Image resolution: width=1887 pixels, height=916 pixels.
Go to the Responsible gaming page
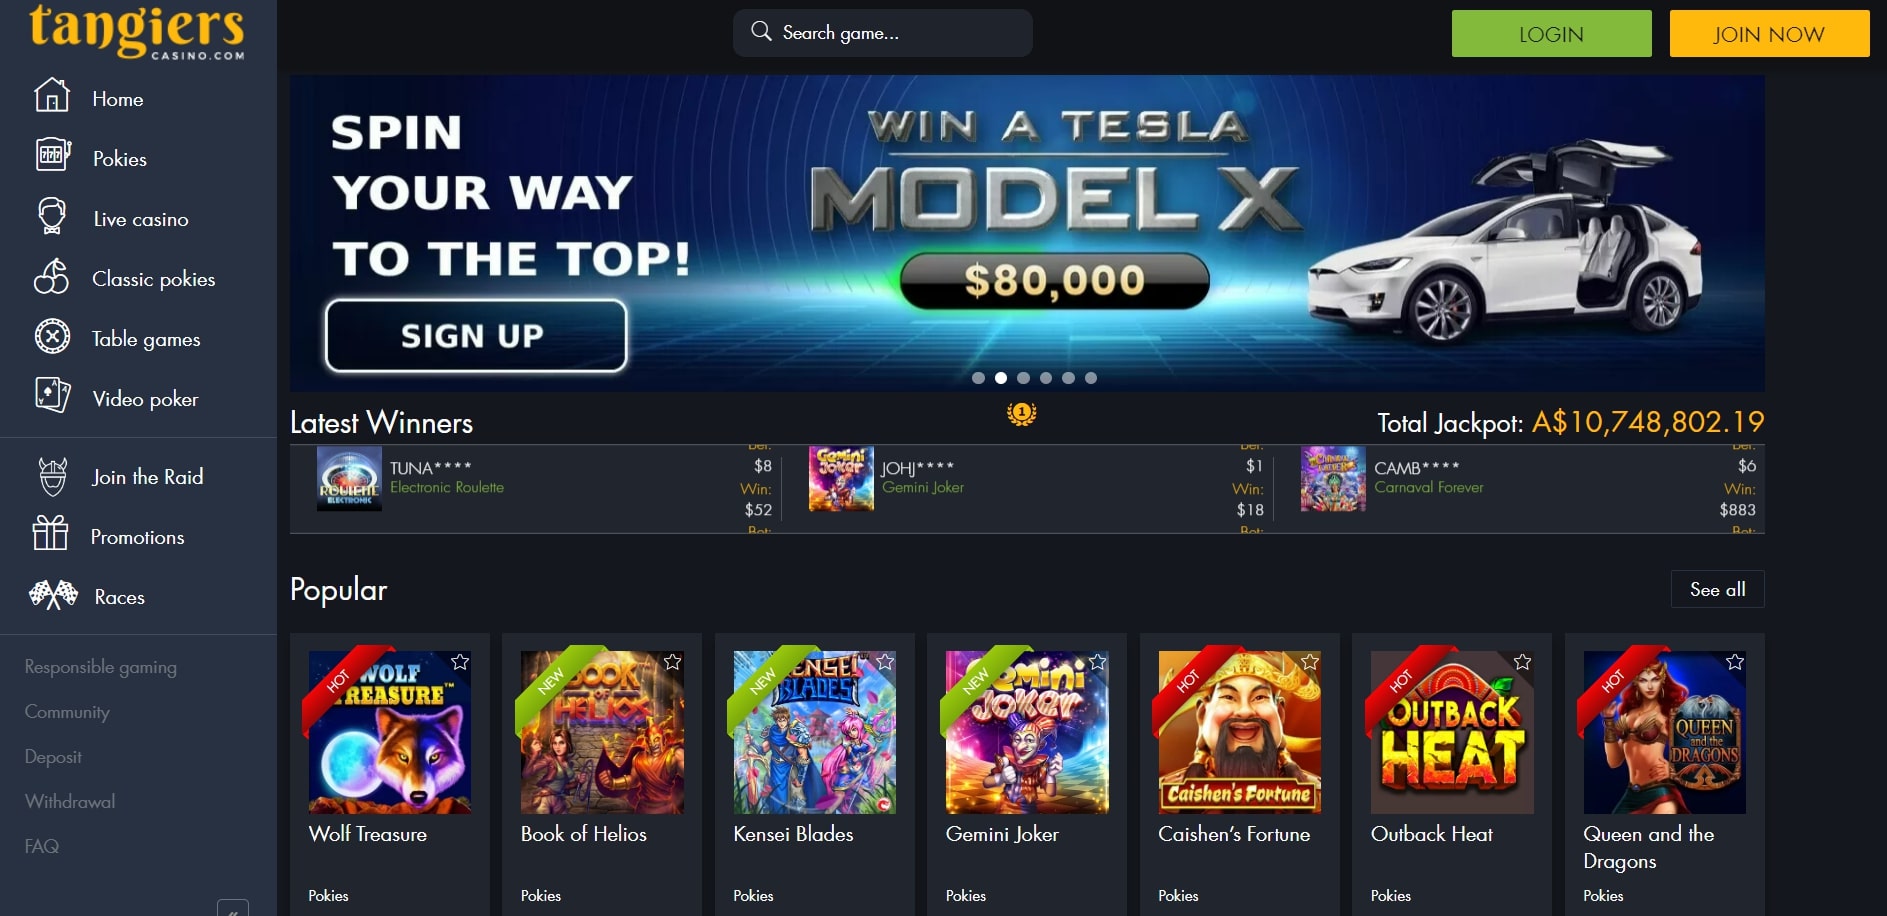coord(100,667)
